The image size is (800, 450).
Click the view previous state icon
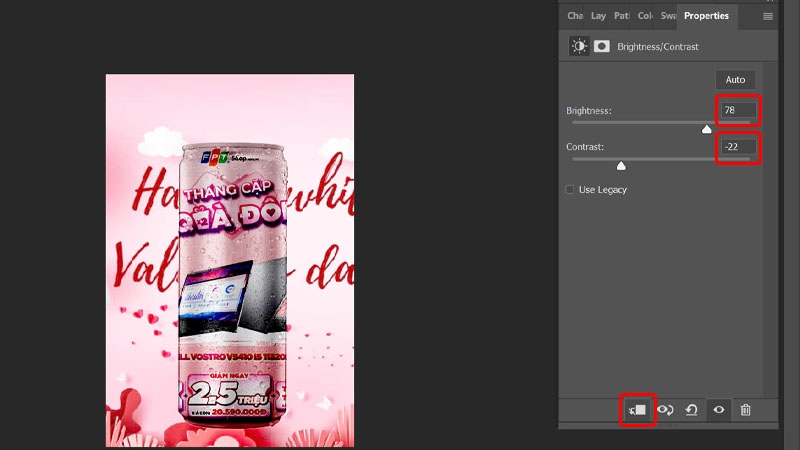click(665, 410)
